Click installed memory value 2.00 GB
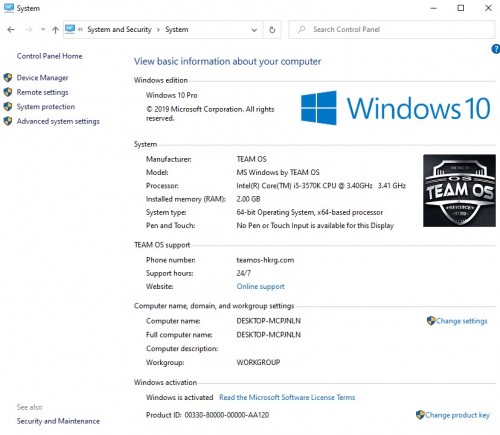Screen dimensions: 500x435 click(248, 199)
